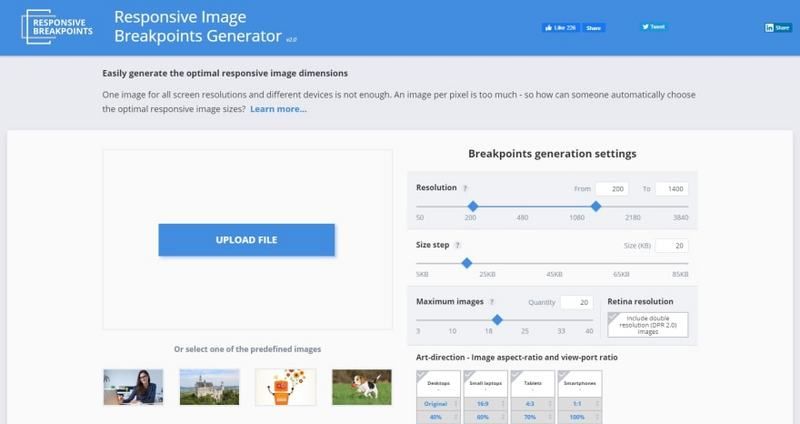Screen dimensions: 800x424
Task: Click the Twitter Tweet button
Action: [x=654, y=27]
